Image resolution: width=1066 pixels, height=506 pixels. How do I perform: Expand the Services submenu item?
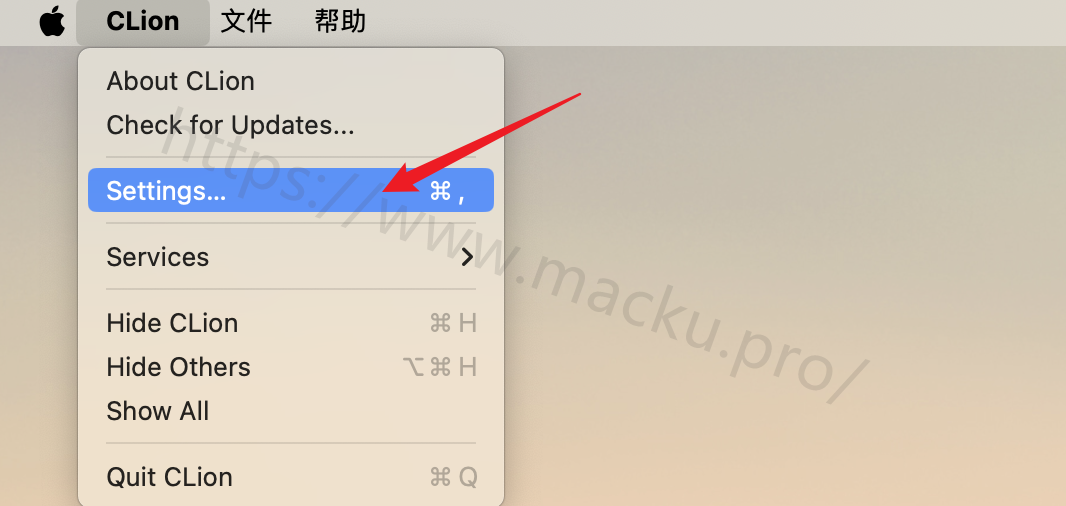tap(291, 257)
